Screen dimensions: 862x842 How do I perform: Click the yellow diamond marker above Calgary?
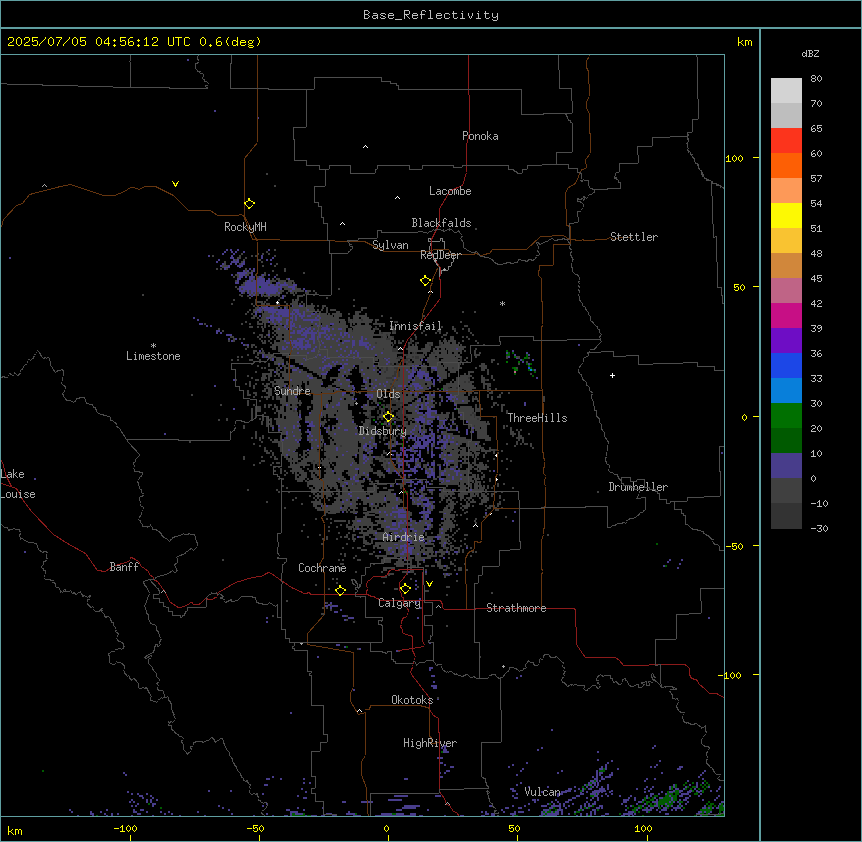[x=406, y=589]
